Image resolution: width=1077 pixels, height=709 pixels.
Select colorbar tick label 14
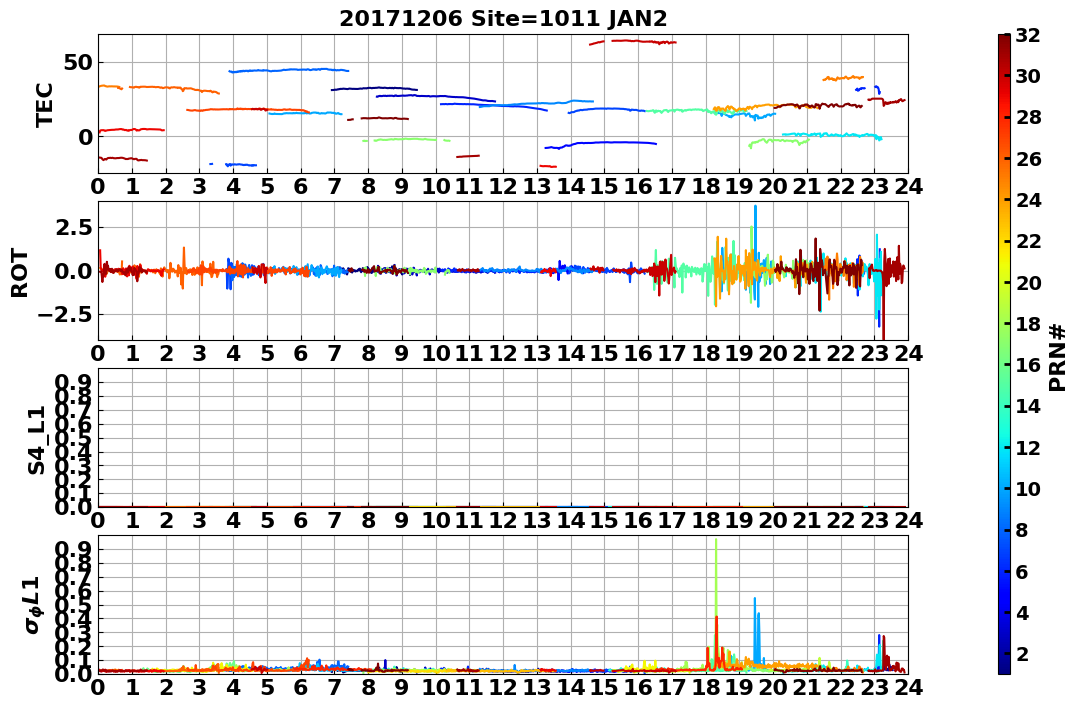[x=1028, y=406]
